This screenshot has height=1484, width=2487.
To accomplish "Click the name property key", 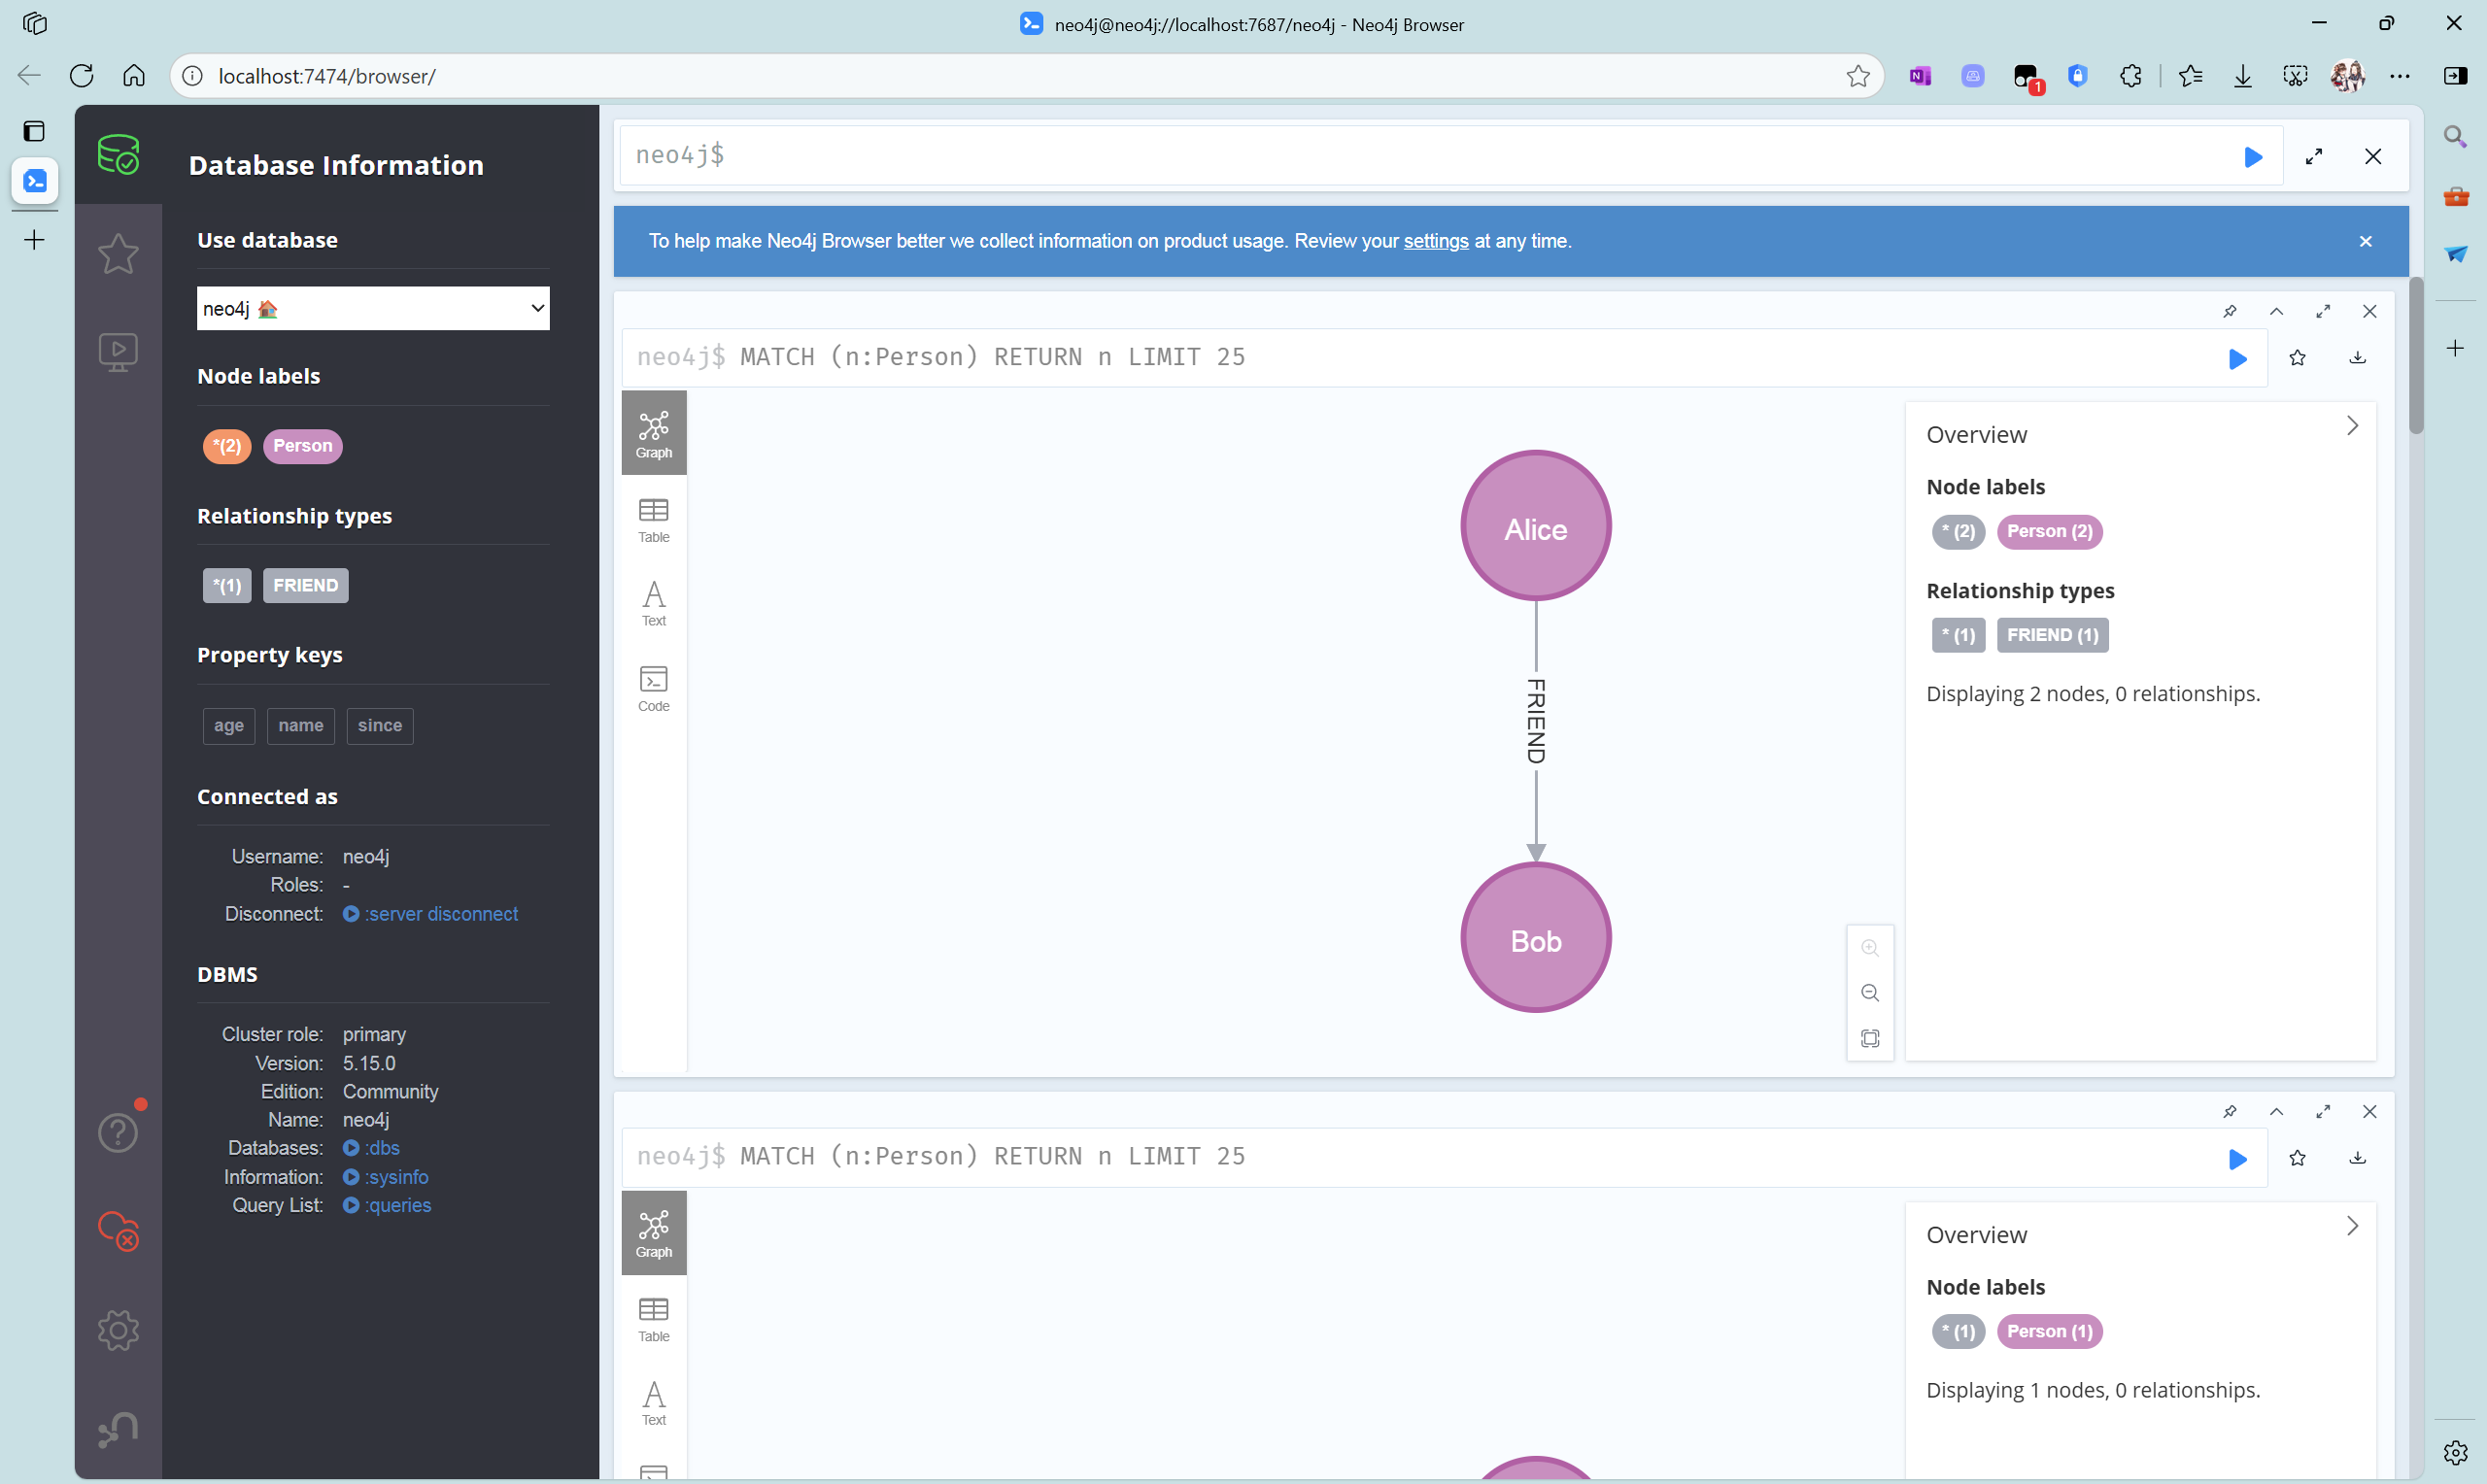I will [x=301, y=726].
